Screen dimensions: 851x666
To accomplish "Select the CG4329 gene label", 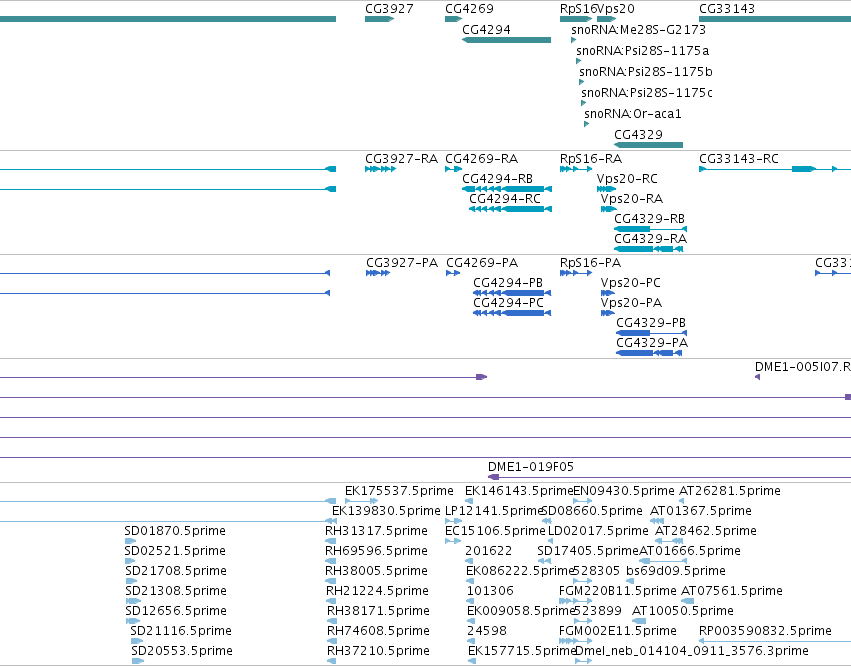I will (x=638, y=135).
